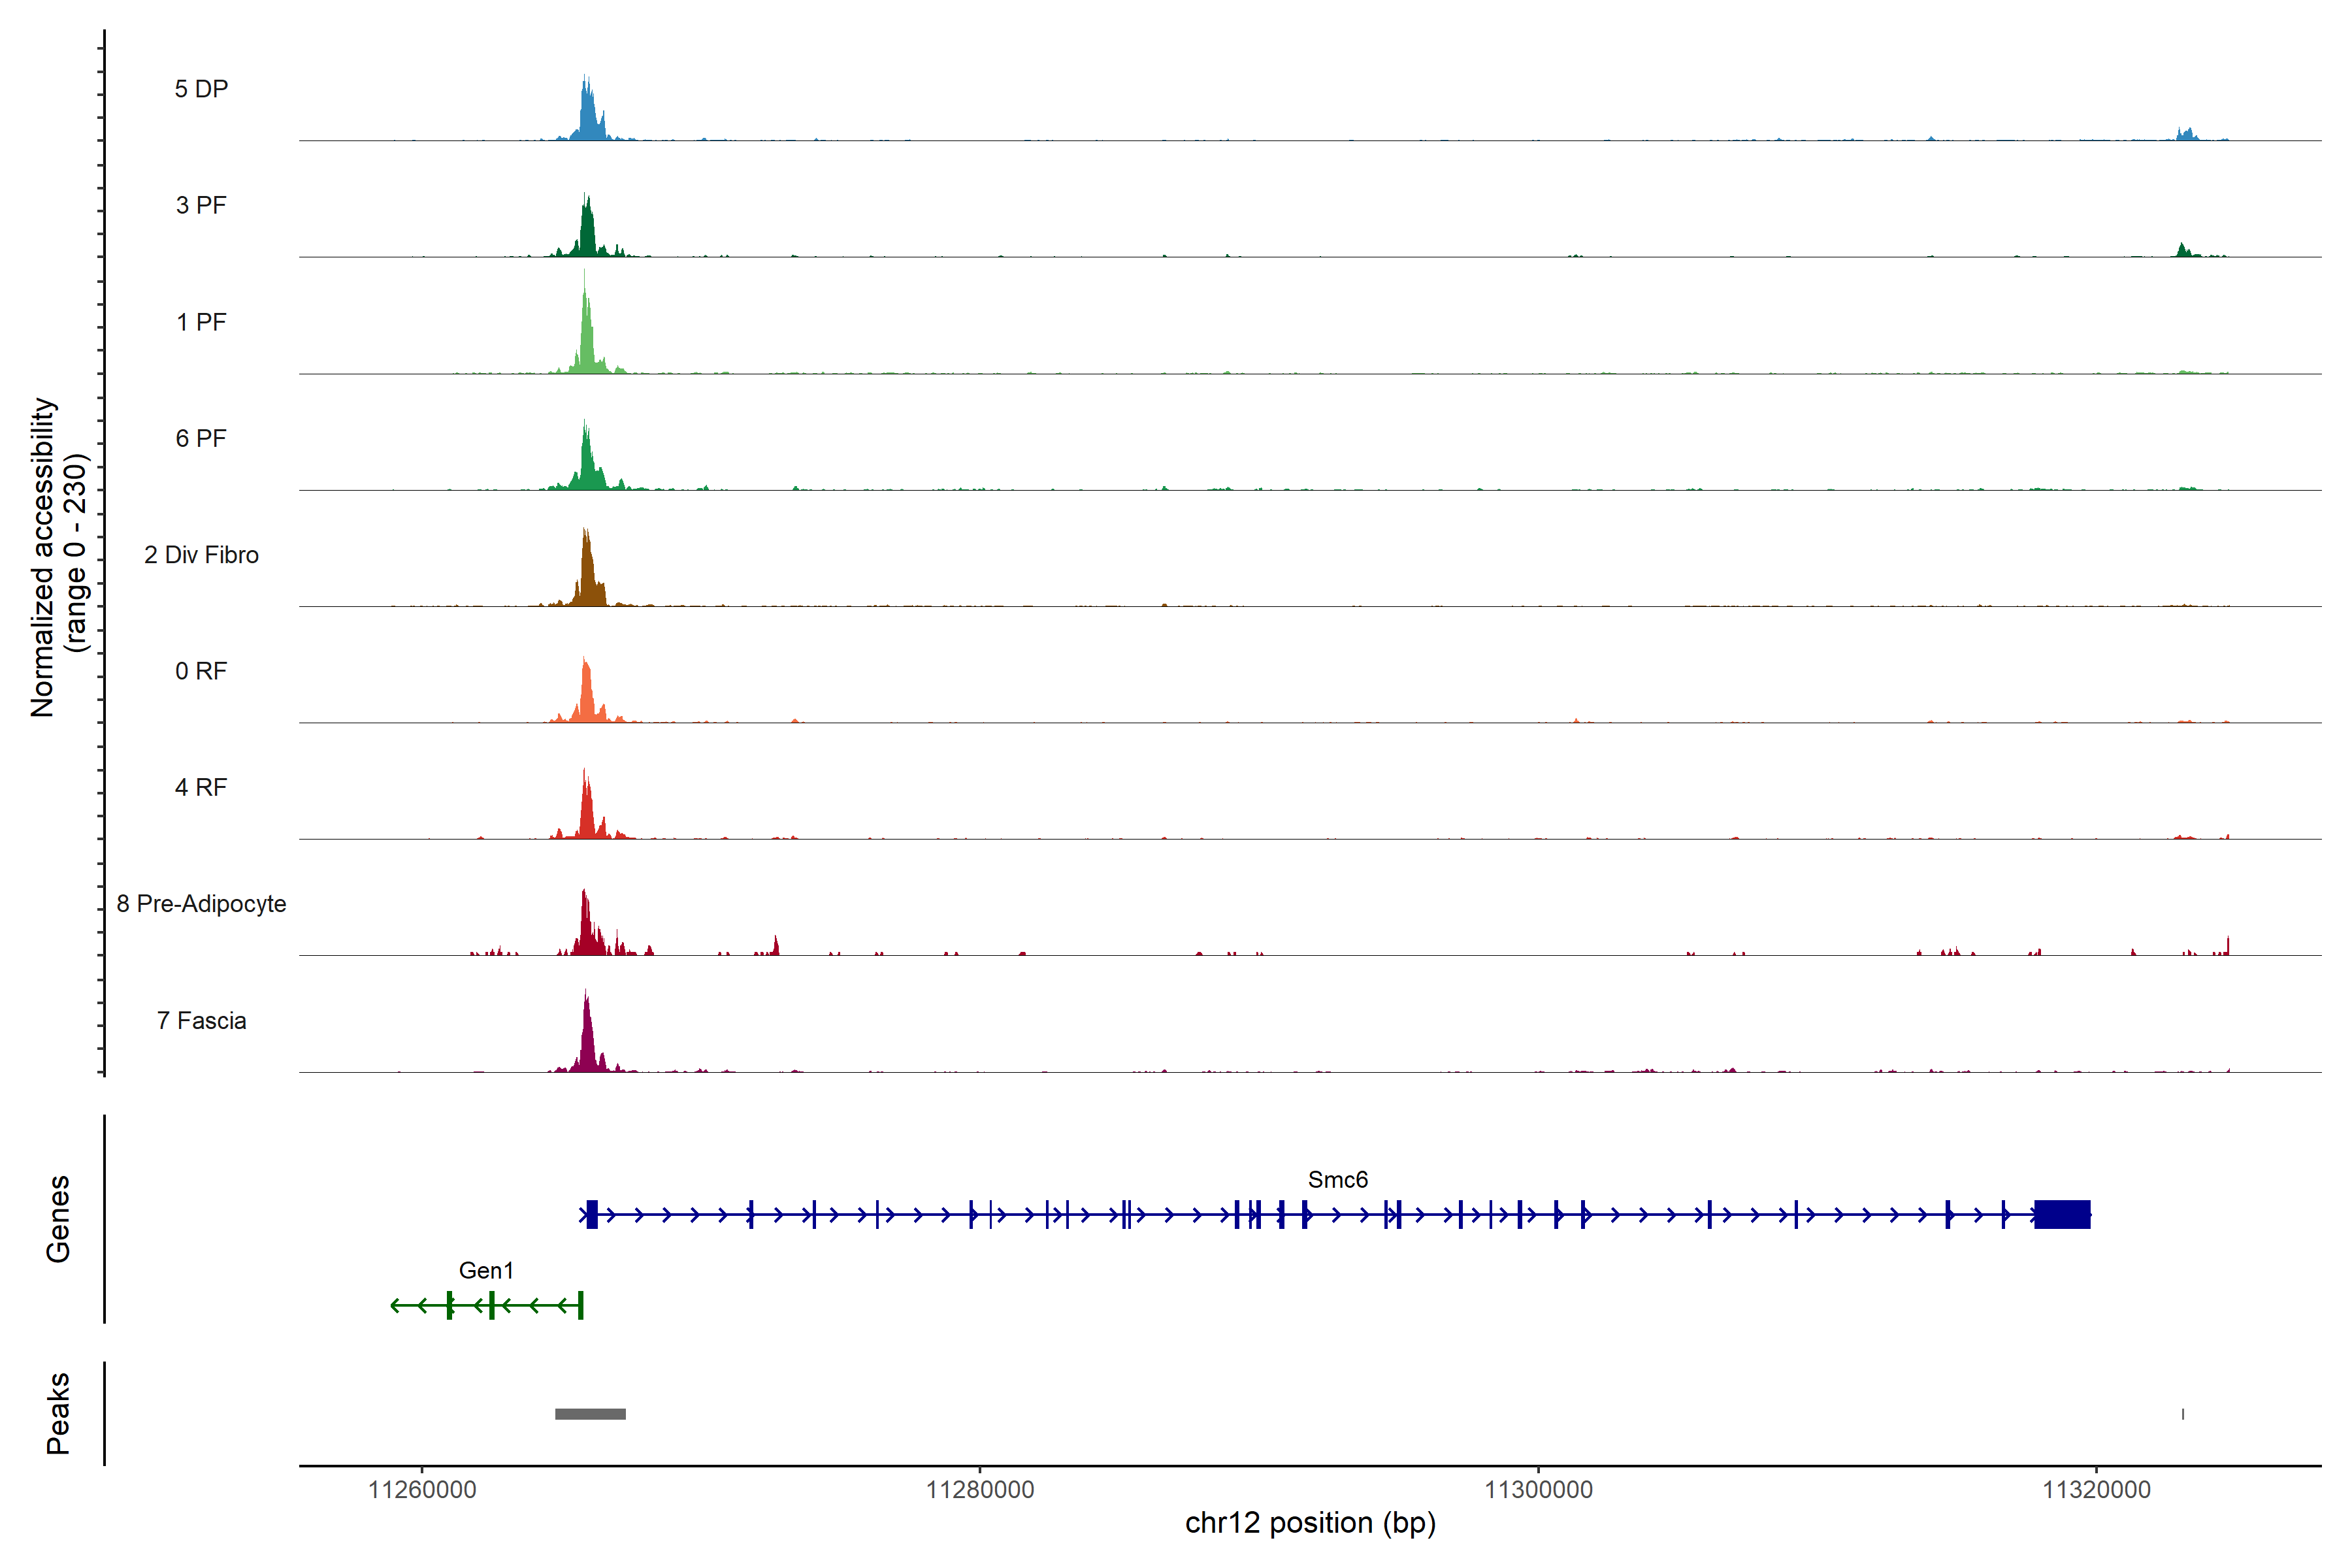This screenshot has height=1568, width=2352.
Task: Click the 4 RF track label
Action: click(x=201, y=787)
